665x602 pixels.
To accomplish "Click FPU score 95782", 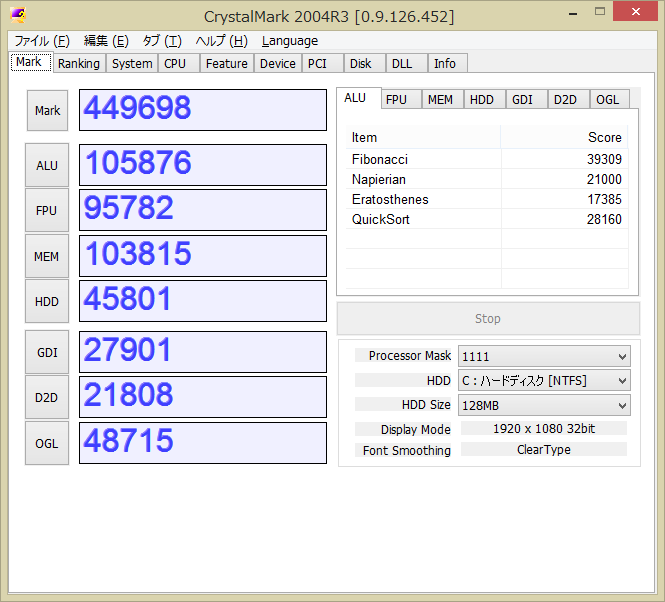I will pyautogui.click(x=203, y=210).
